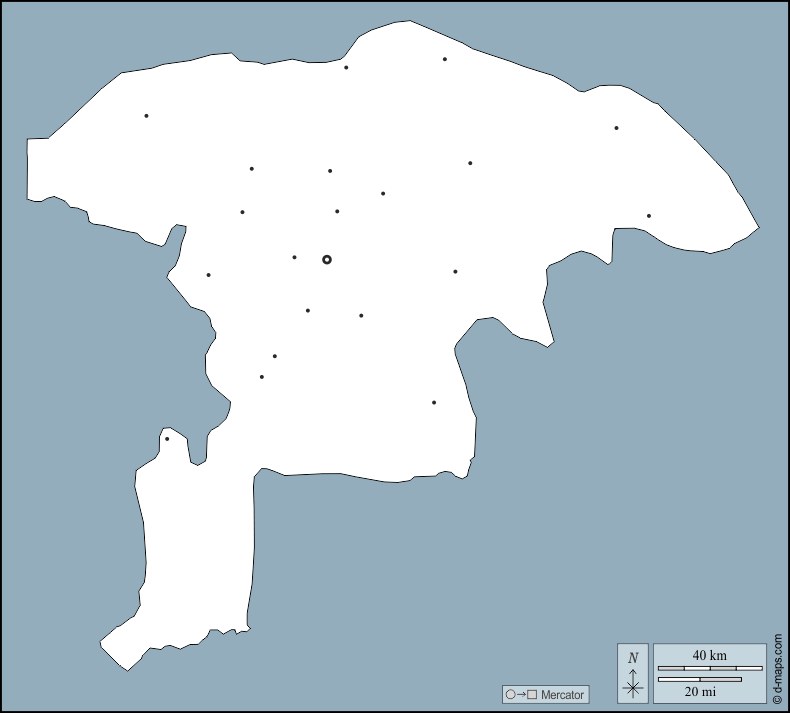This screenshot has height=713, width=790.
Task: Click the ringed capital city marker
Action: tap(327, 259)
